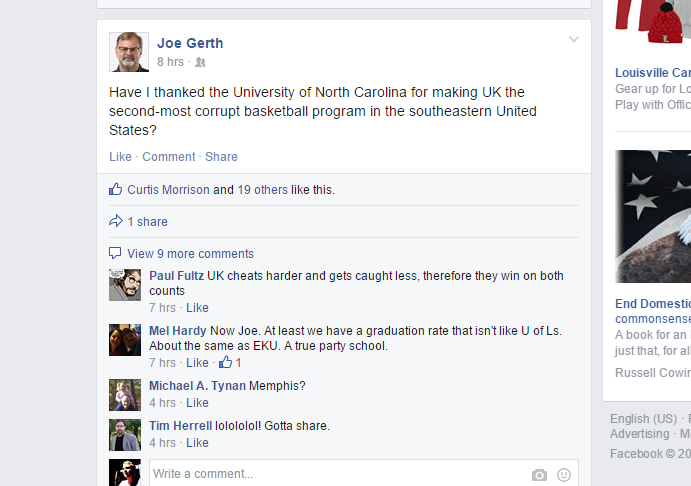
Task: Expand View 9 more comments
Action: click(190, 254)
